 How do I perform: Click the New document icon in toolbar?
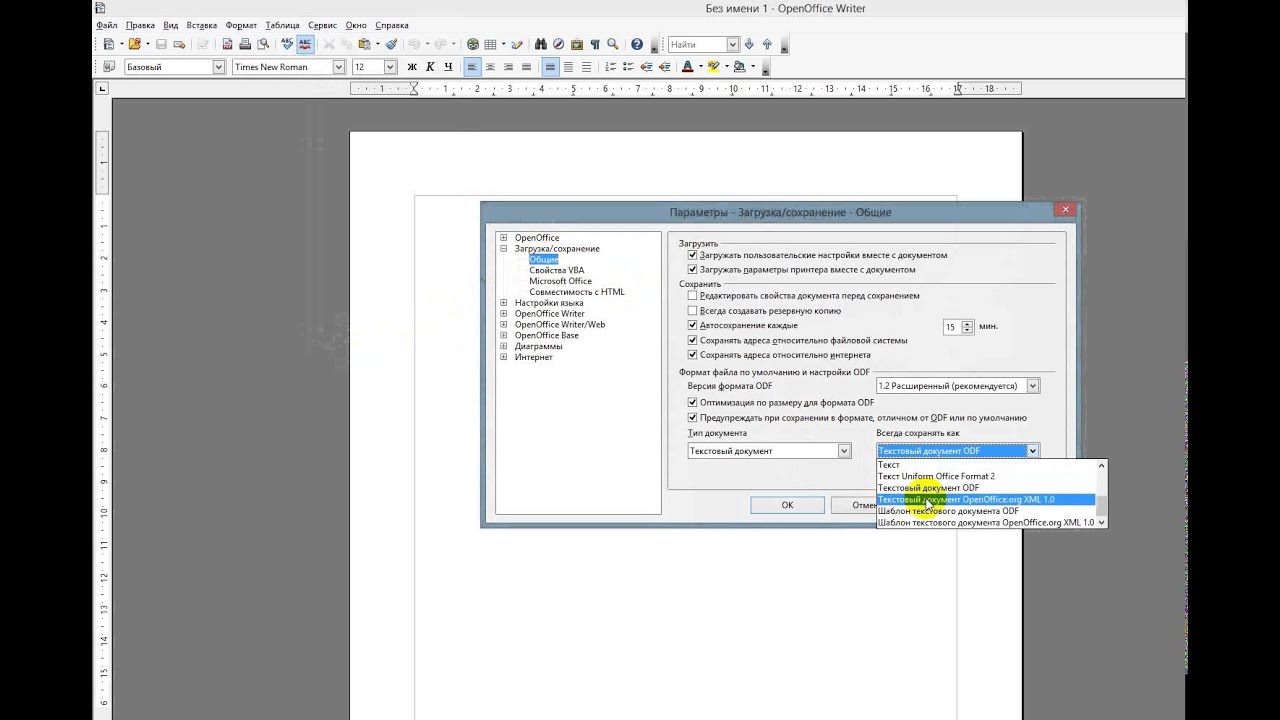click(x=109, y=44)
